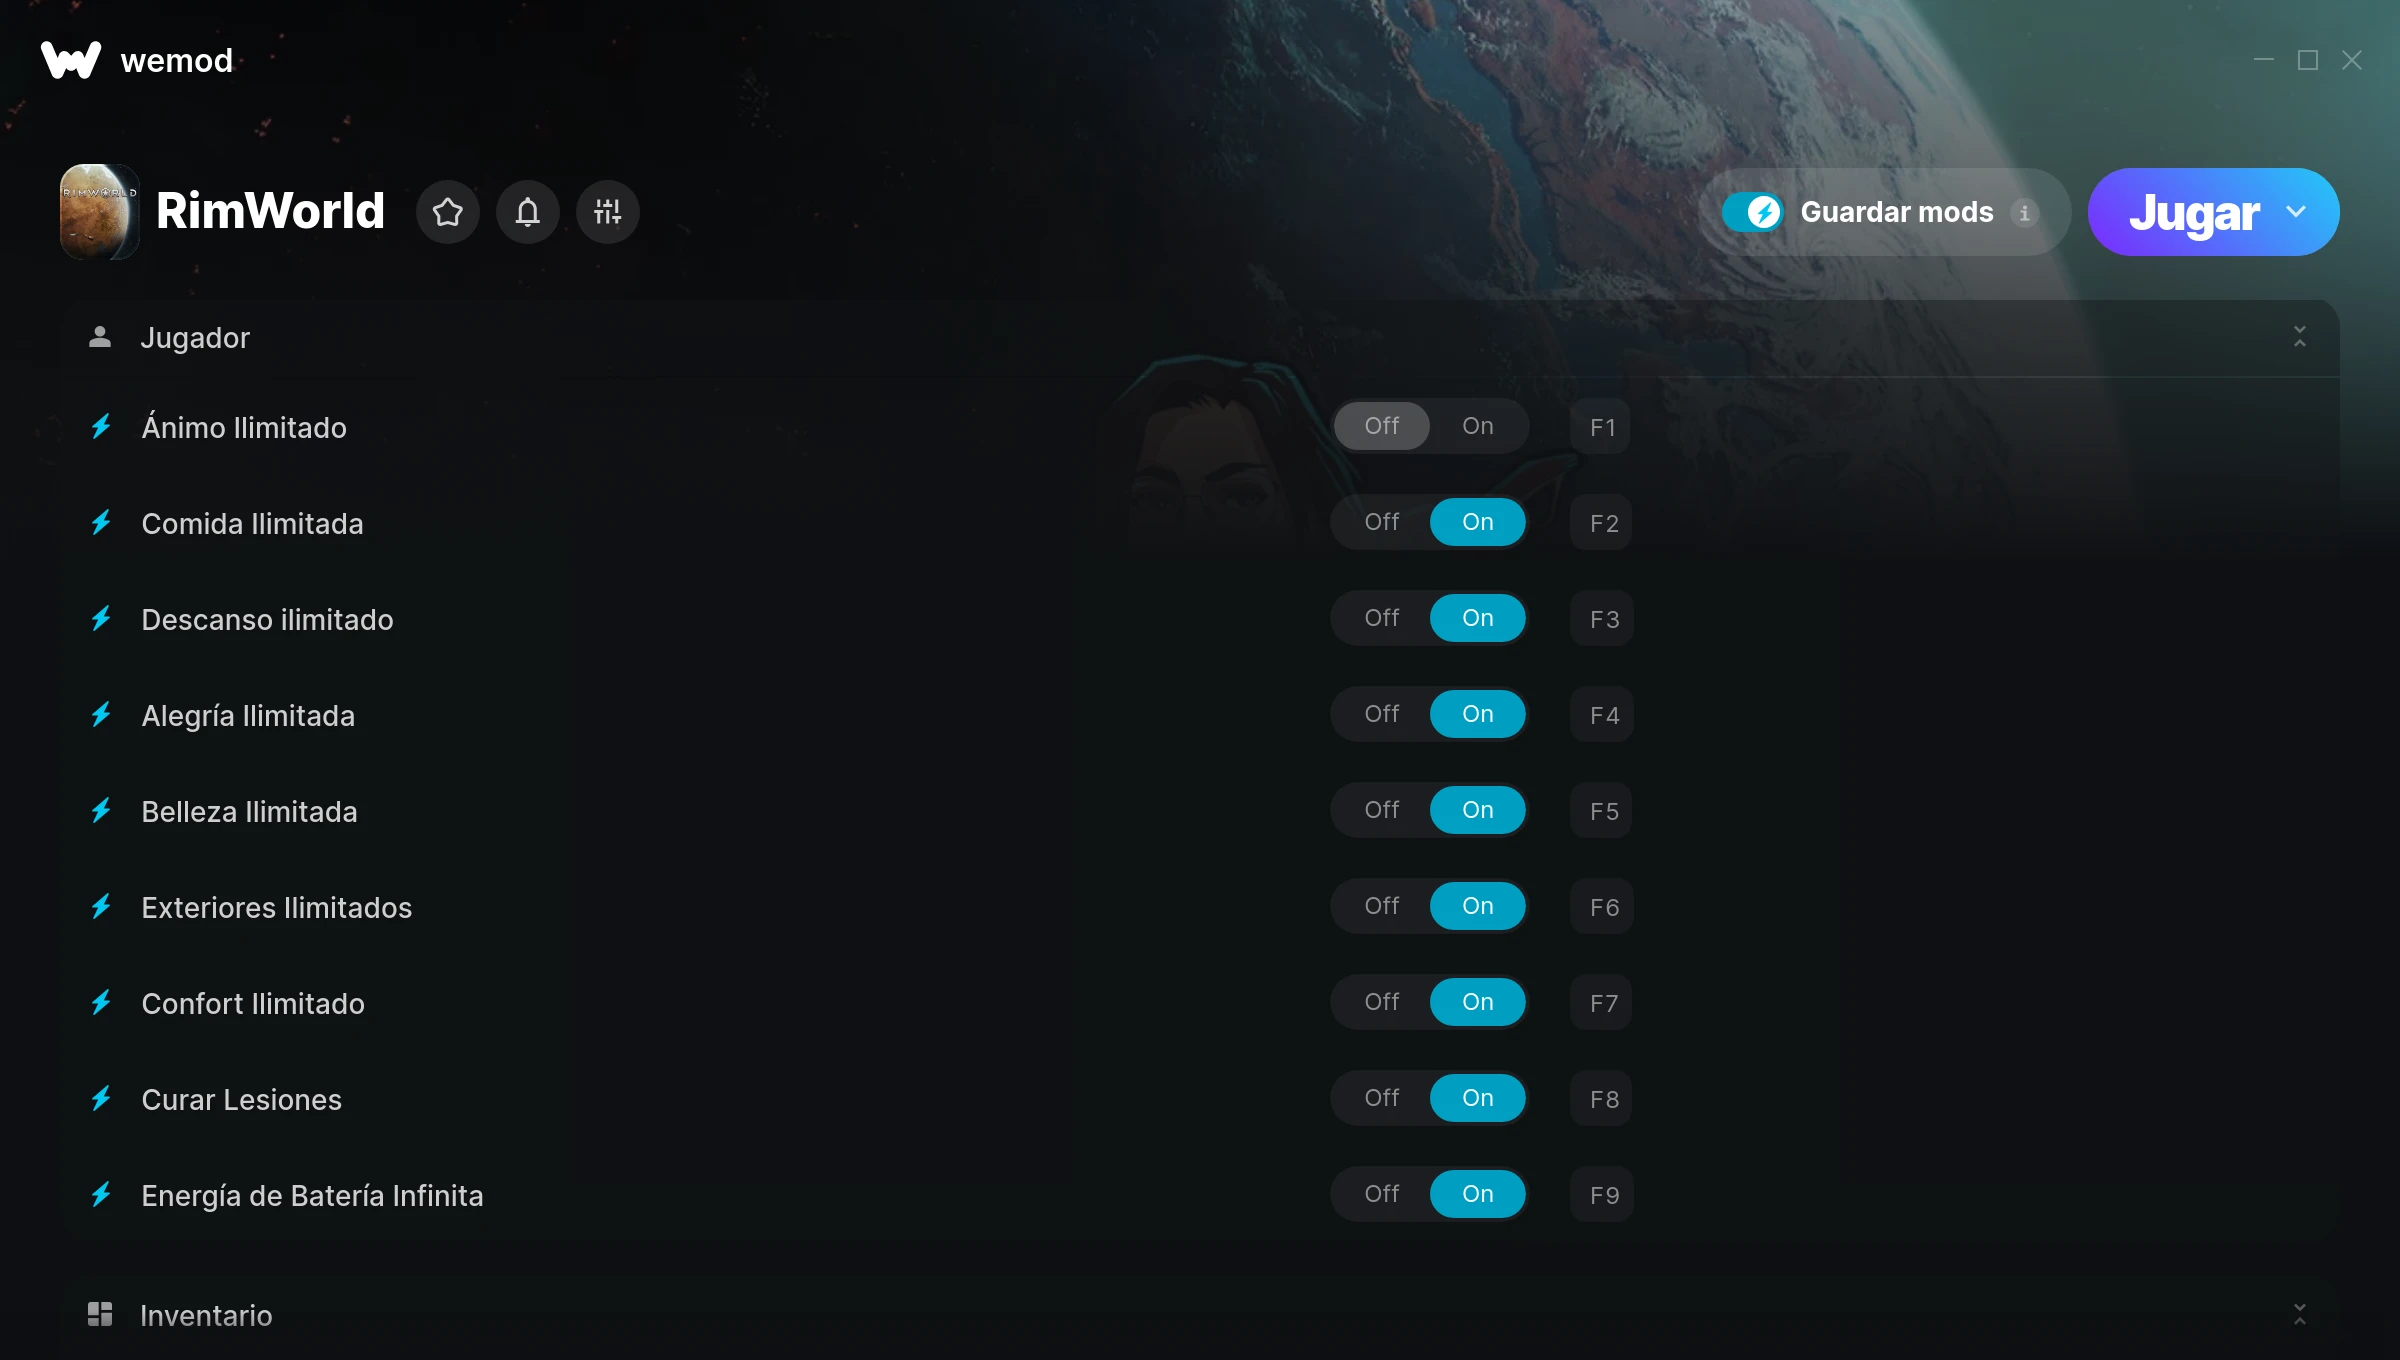
Task: Expand the Inventario section chevron
Action: (2299, 1314)
